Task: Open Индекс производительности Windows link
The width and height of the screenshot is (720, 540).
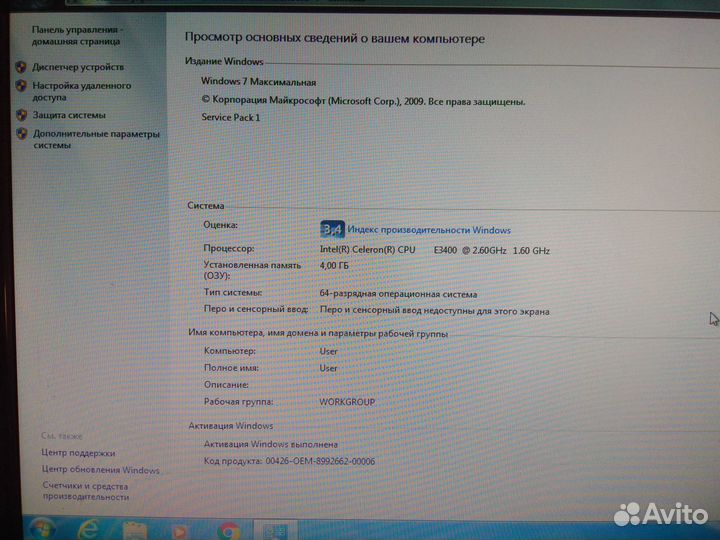Action: [x=429, y=230]
